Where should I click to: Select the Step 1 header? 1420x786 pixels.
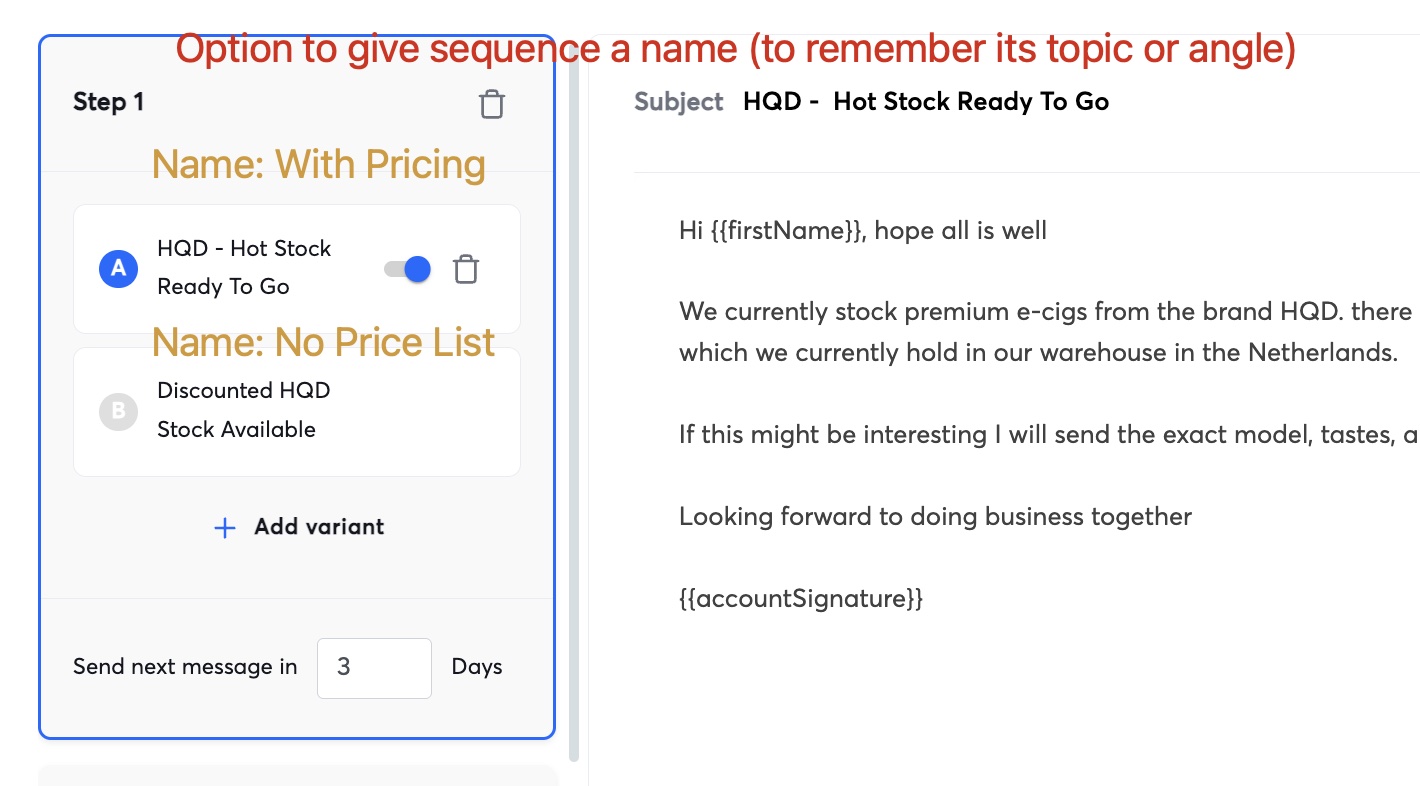(x=109, y=102)
